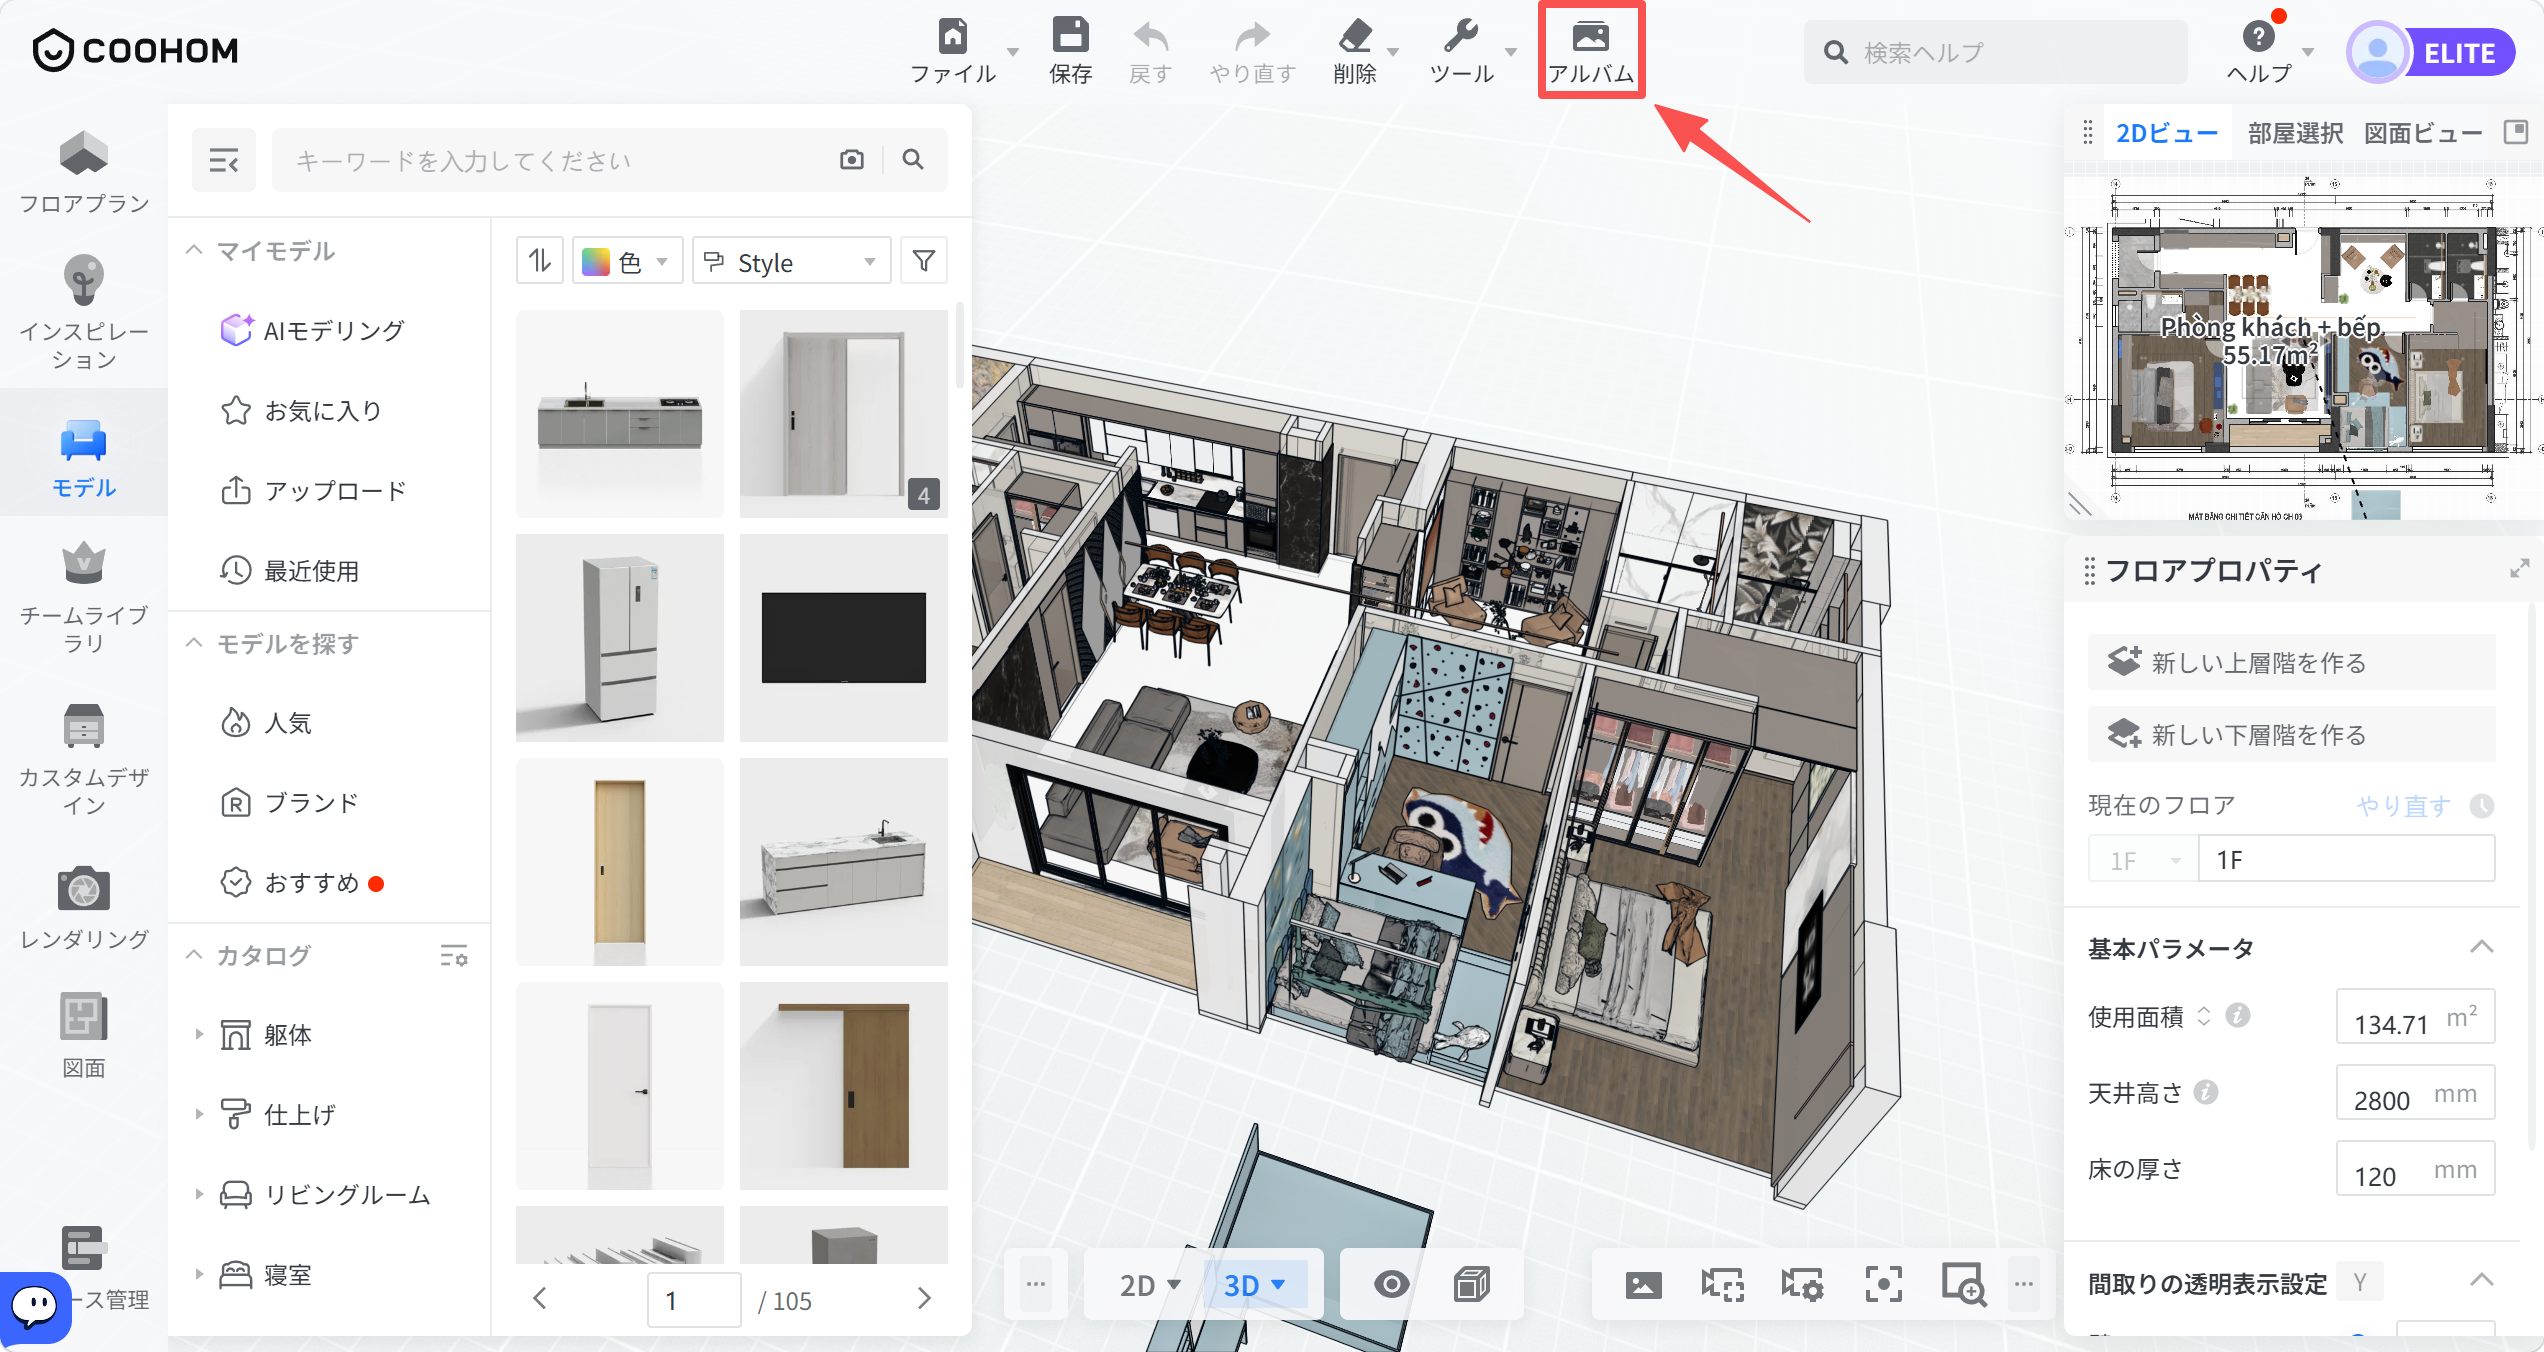
Task: Switch to the 部屋選択 tab
Action: (x=2295, y=133)
